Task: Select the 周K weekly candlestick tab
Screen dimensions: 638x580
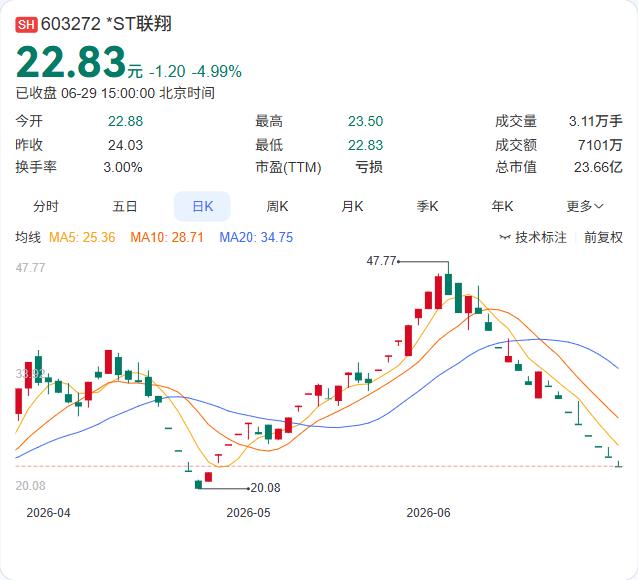Action: pos(277,206)
